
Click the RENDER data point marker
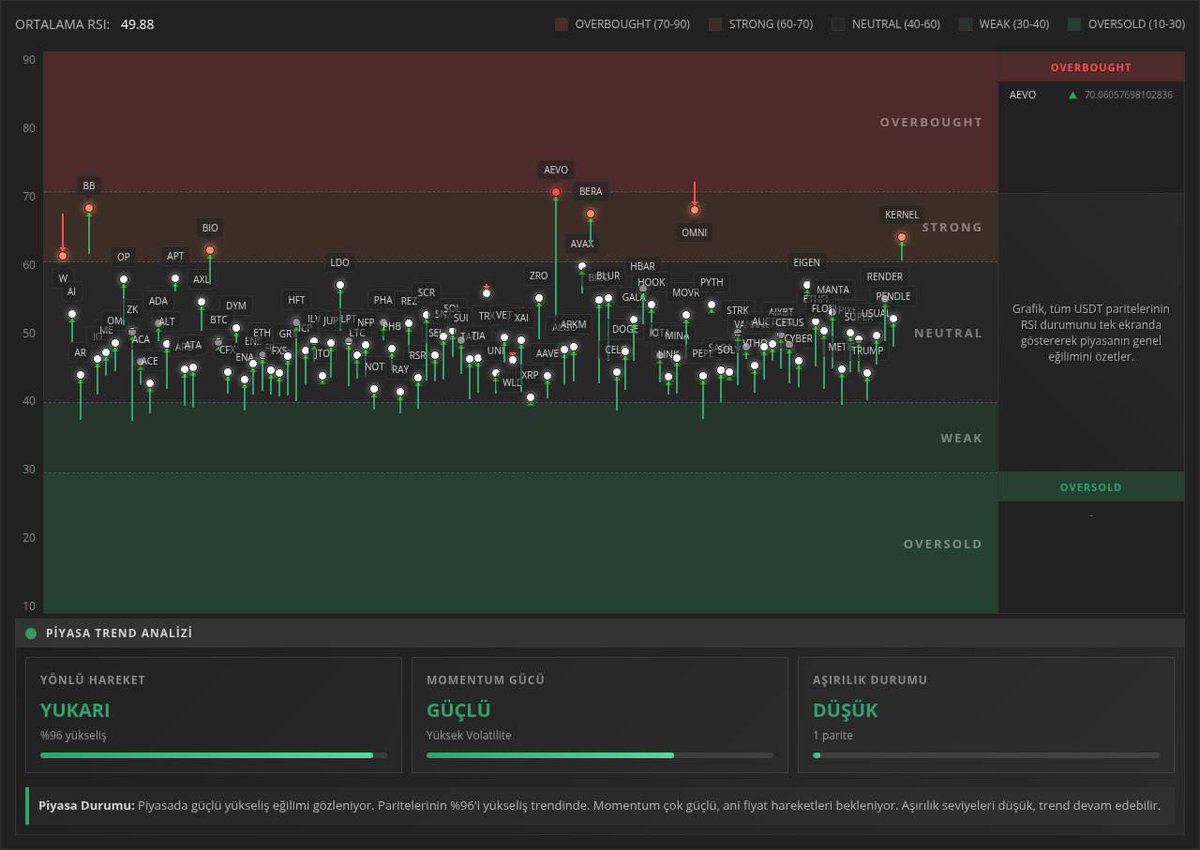click(x=885, y=299)
